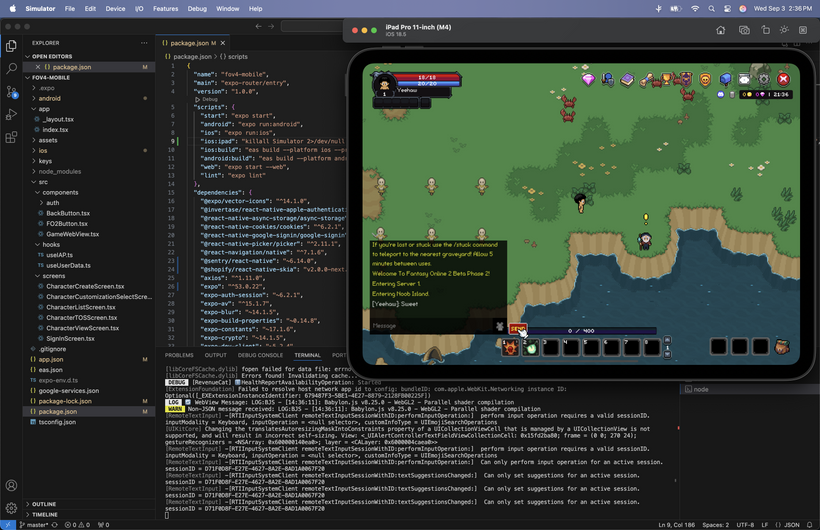Switch to the PROBLEMS panel tab

click(x=179, y=355)
